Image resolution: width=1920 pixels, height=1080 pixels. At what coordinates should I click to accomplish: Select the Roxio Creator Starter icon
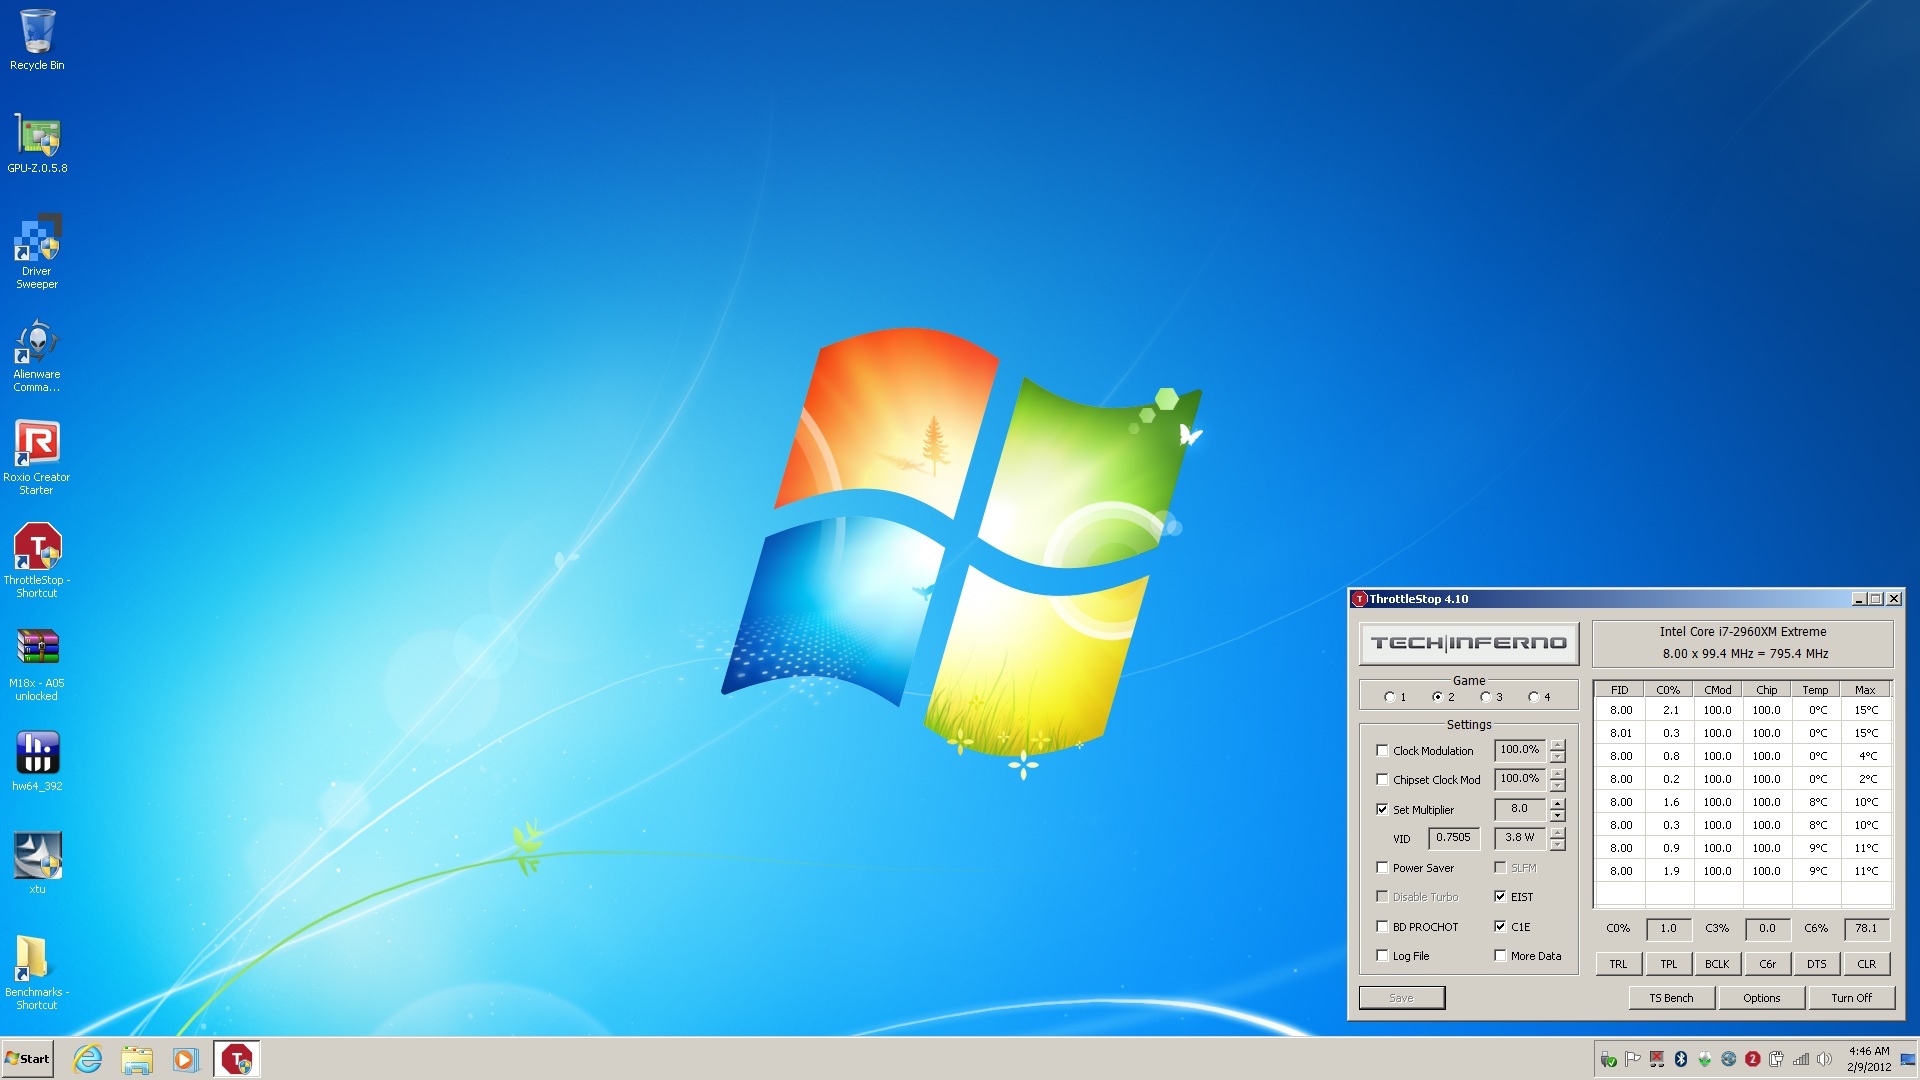(37, 458)
